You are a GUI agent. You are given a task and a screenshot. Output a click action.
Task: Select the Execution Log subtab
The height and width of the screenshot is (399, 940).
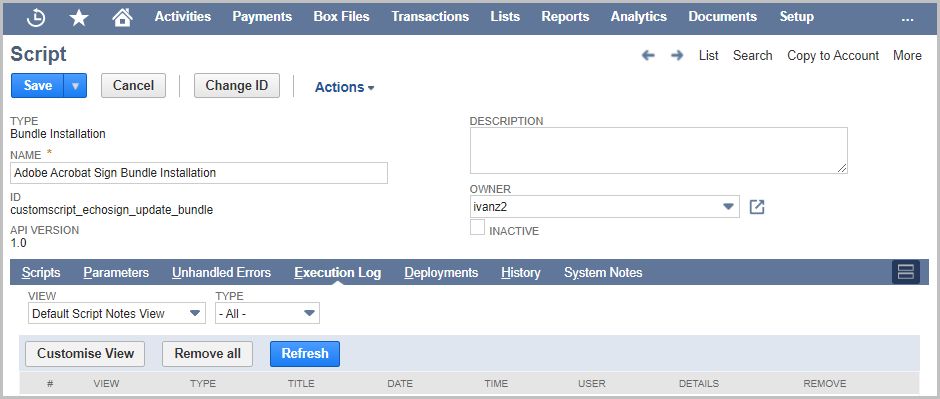pyautogui.click(x=338, y=273)
